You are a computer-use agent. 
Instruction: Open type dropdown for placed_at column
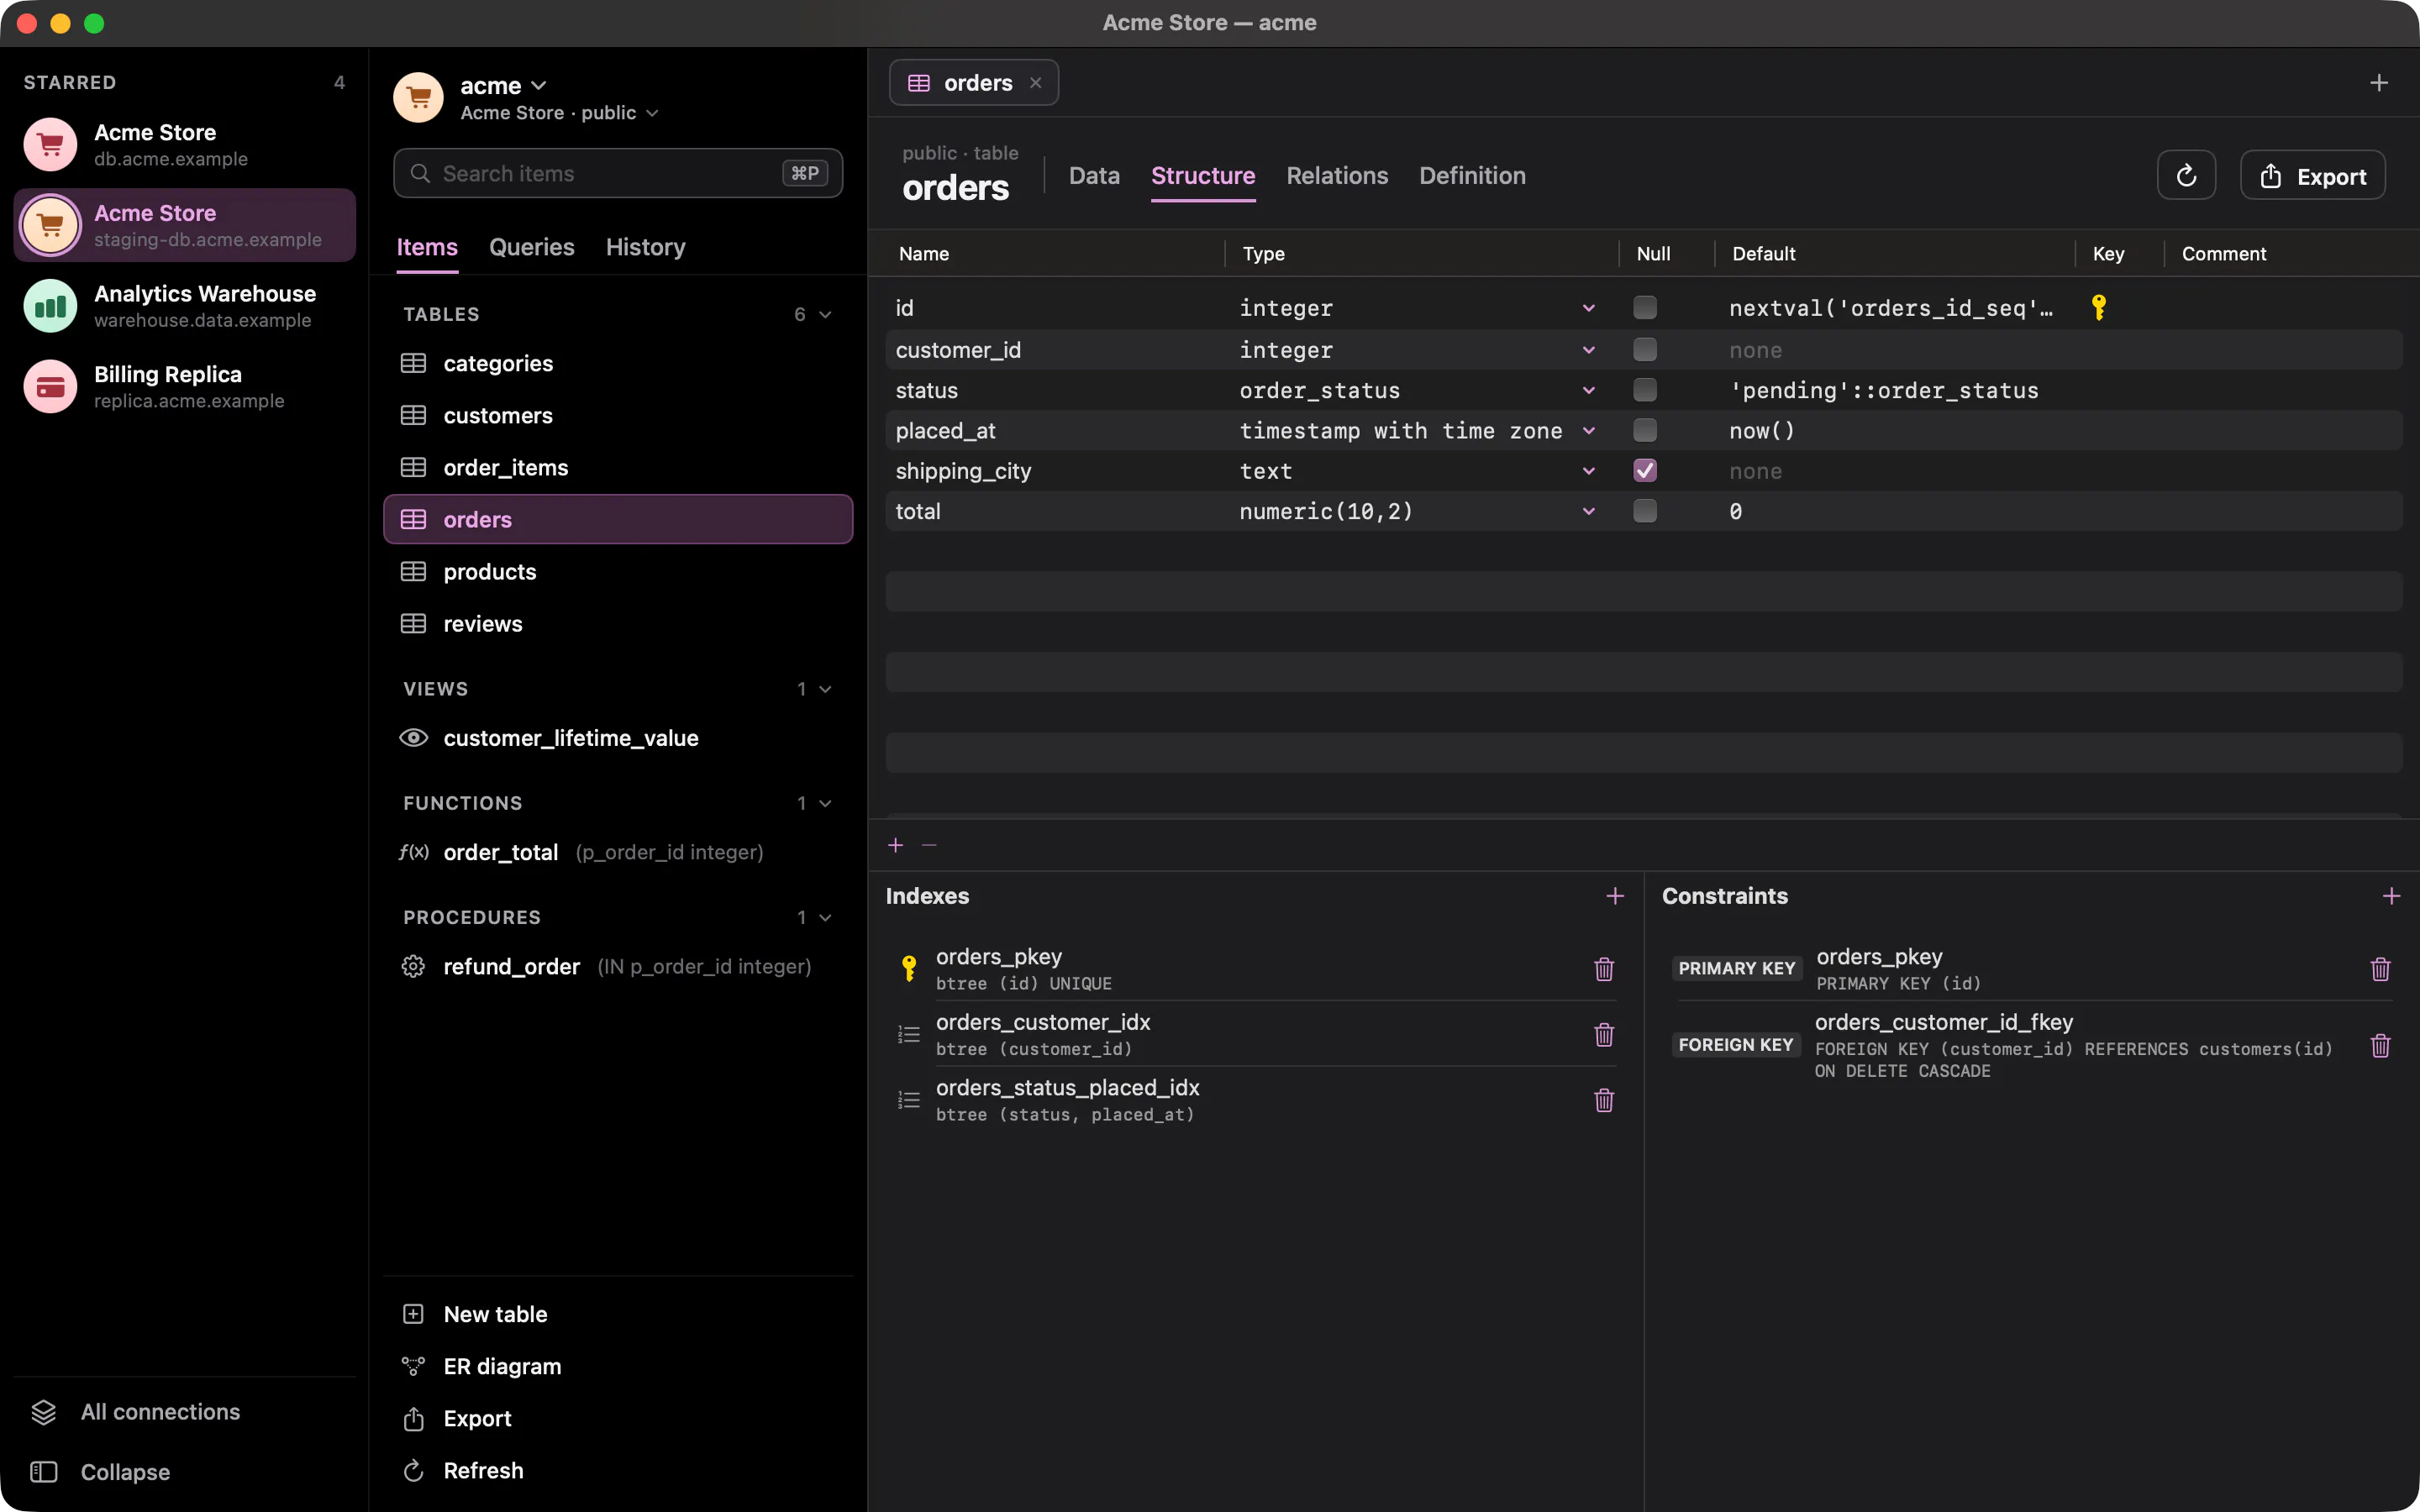point(1589,431)
